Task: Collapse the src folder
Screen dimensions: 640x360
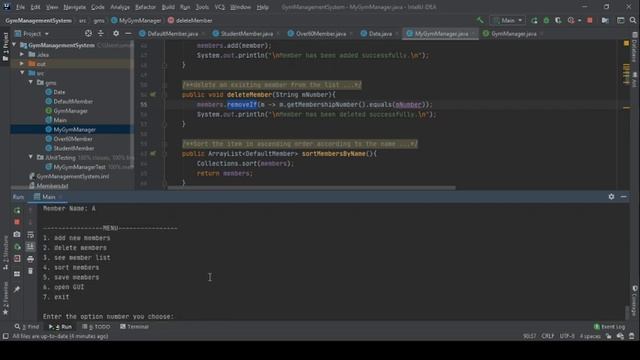Action: (22, 73)
